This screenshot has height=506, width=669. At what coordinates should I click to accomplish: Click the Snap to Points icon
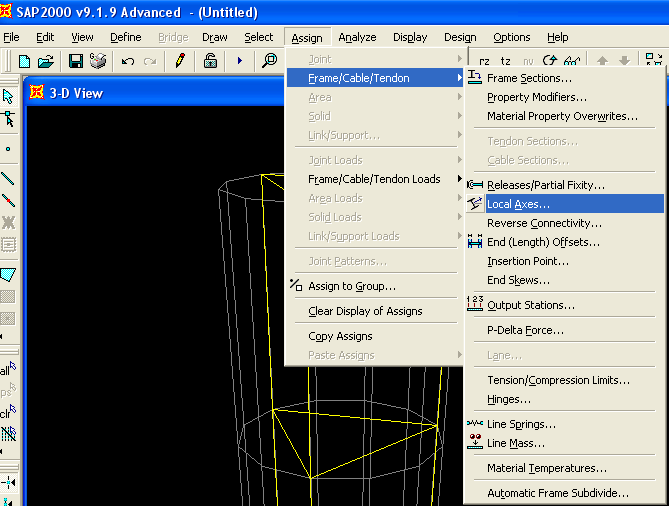click(x=8, y=483)
